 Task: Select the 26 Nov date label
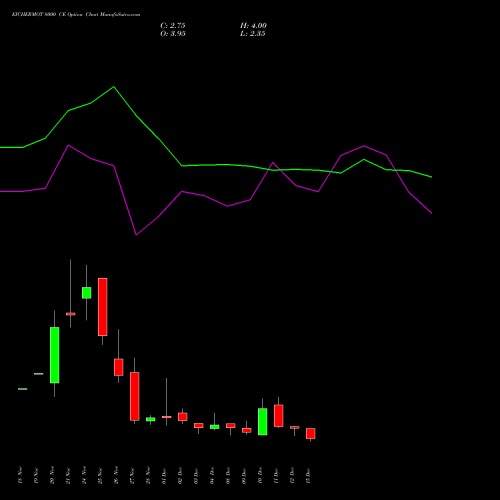coord(116,475)
